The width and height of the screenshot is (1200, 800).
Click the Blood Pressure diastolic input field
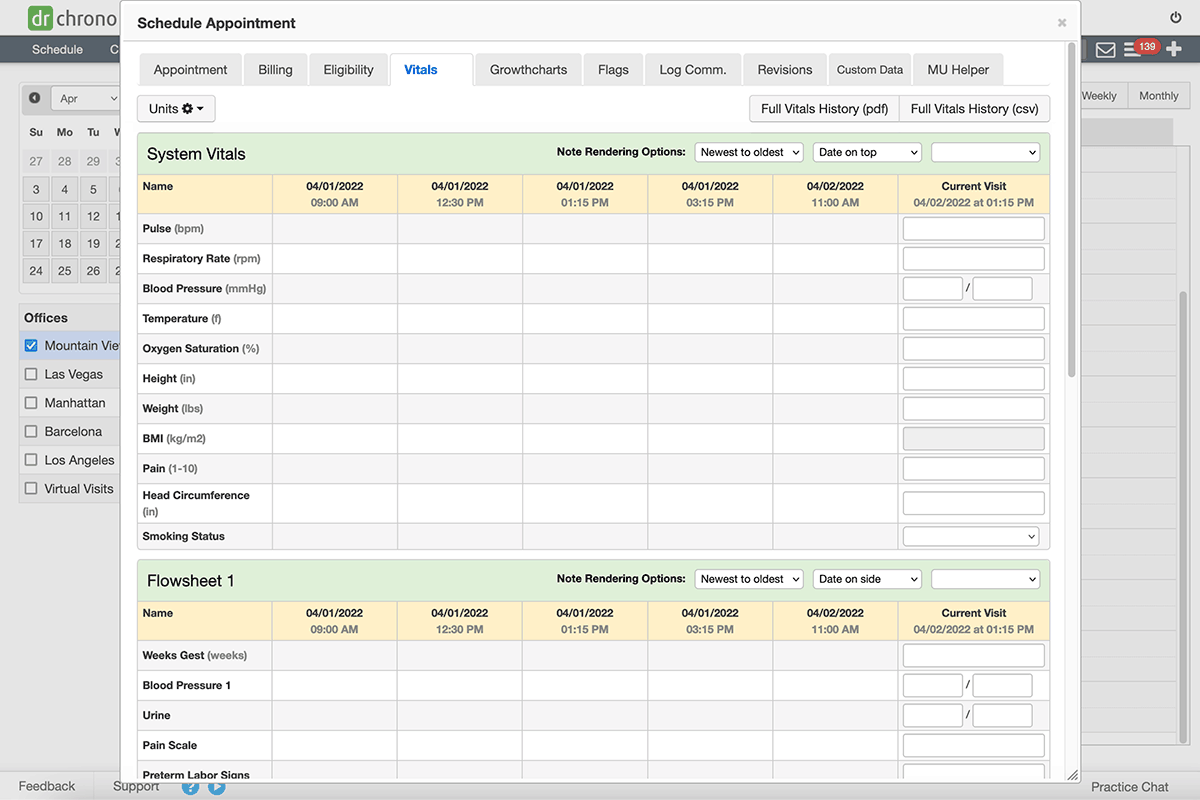[x=1002, y=289]
